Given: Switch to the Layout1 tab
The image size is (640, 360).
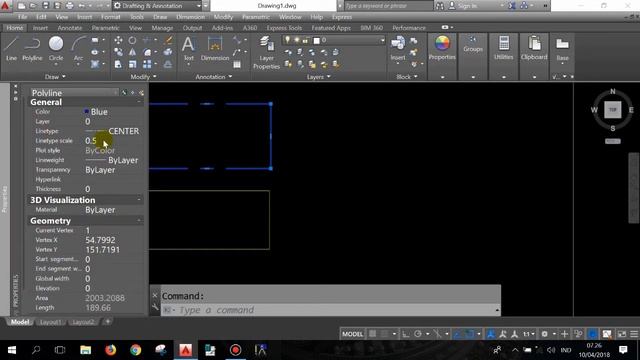Looking at the screenshot, I should [51, 322].
